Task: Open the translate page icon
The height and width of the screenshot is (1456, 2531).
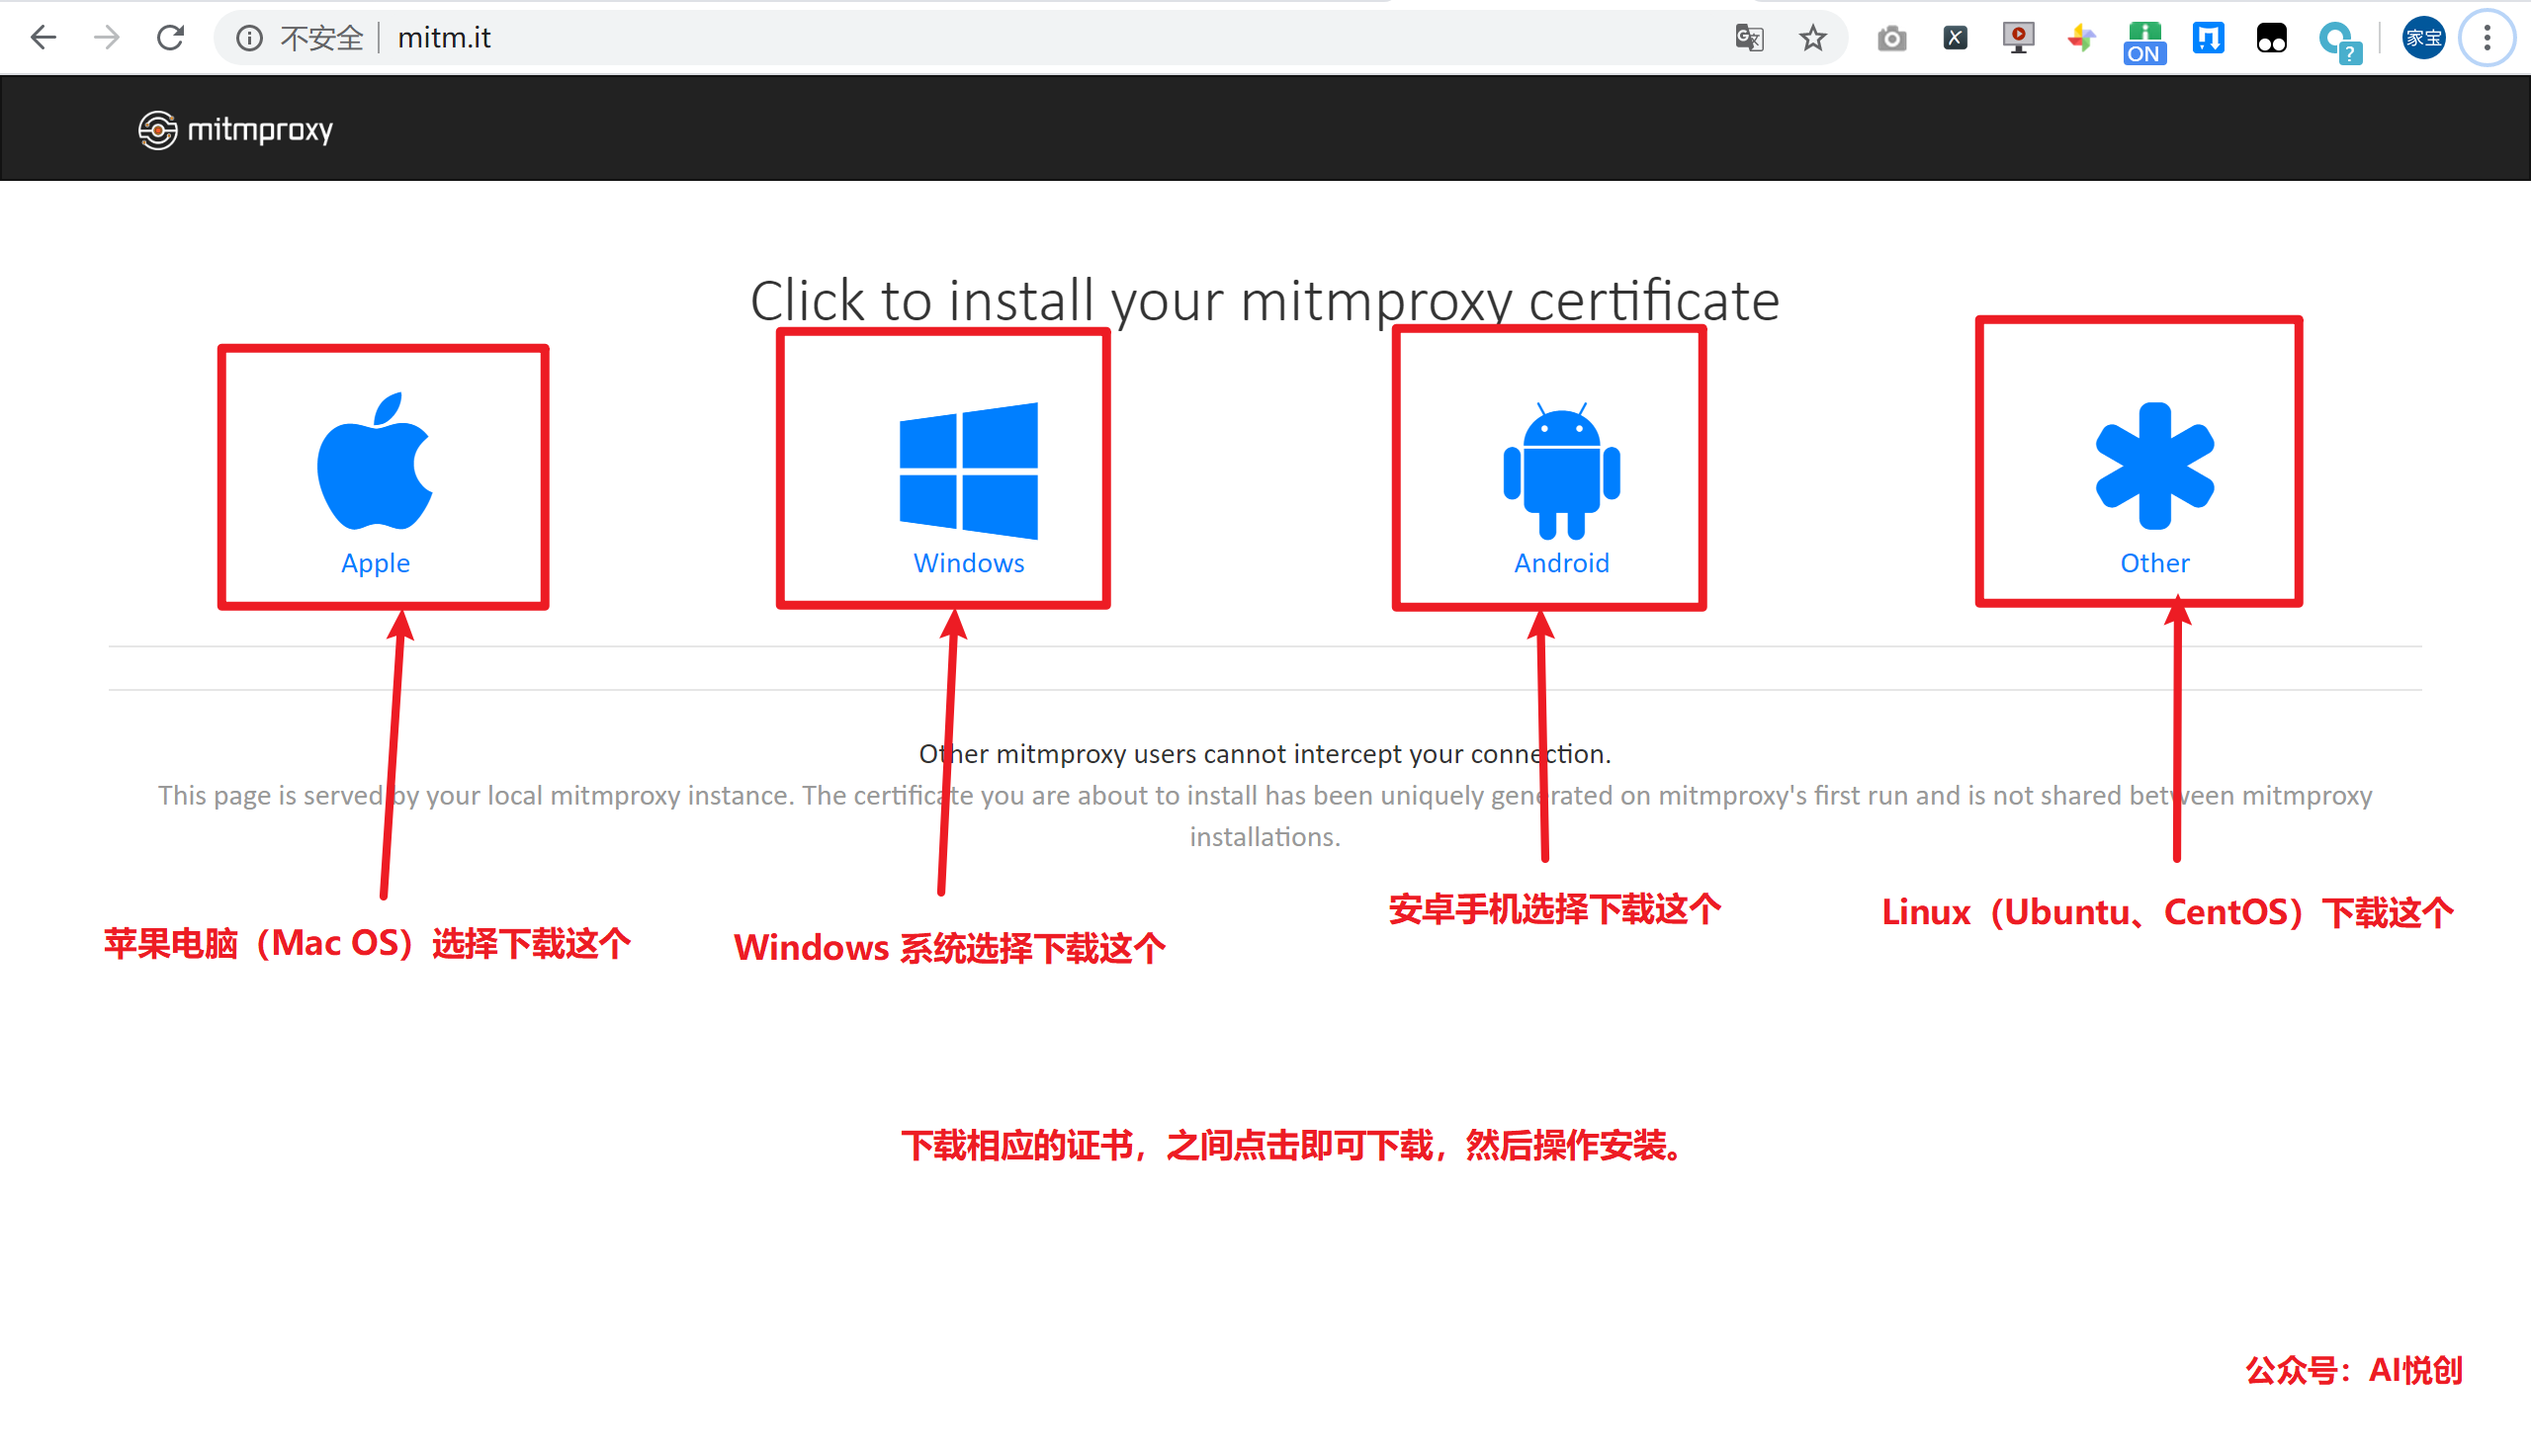Action: (x=1749, y=38)
